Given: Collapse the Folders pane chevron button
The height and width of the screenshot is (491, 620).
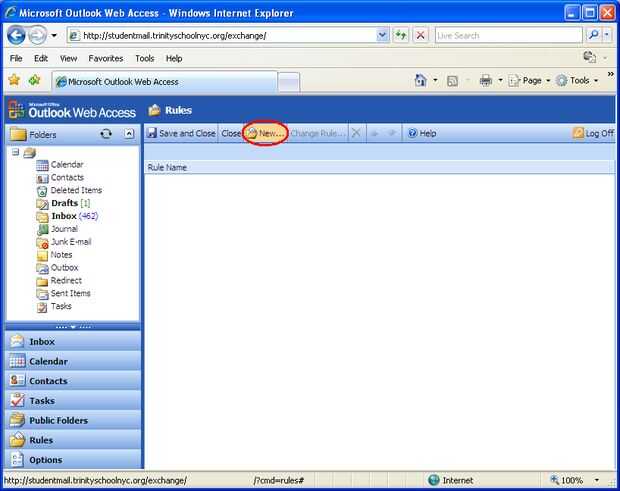Looking at the screenshot, I should point(129,134).
